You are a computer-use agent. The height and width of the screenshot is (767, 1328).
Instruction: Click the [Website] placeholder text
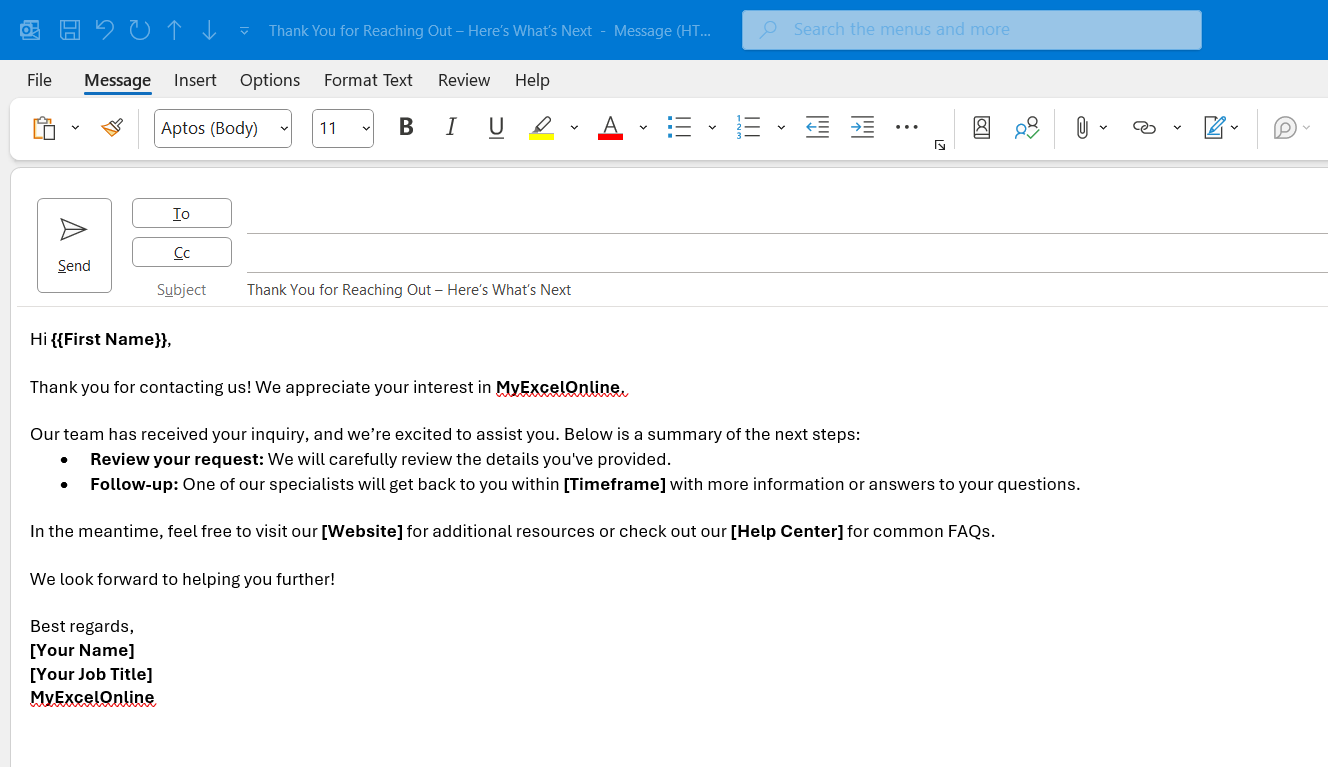(x=362, y=531)
